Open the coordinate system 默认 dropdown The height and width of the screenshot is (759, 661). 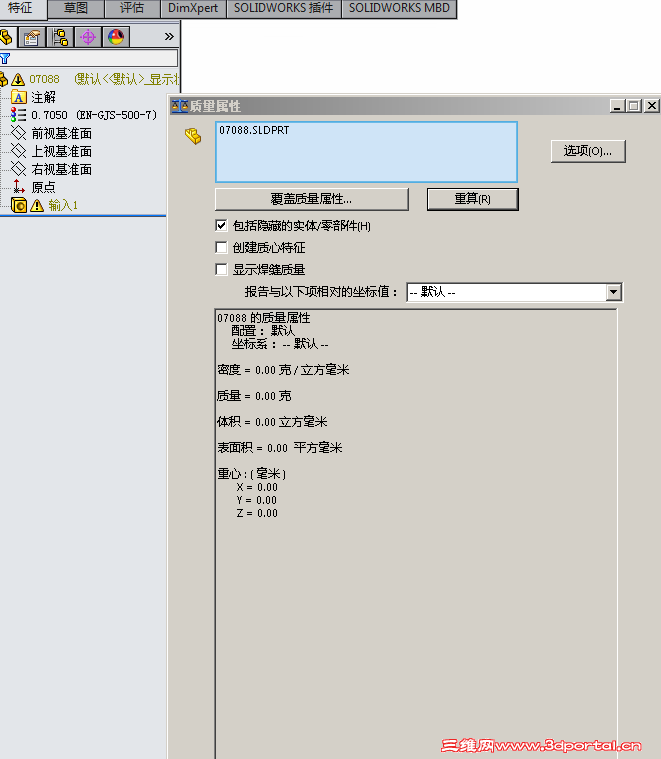pyautogui.click(x=613, y=292)
